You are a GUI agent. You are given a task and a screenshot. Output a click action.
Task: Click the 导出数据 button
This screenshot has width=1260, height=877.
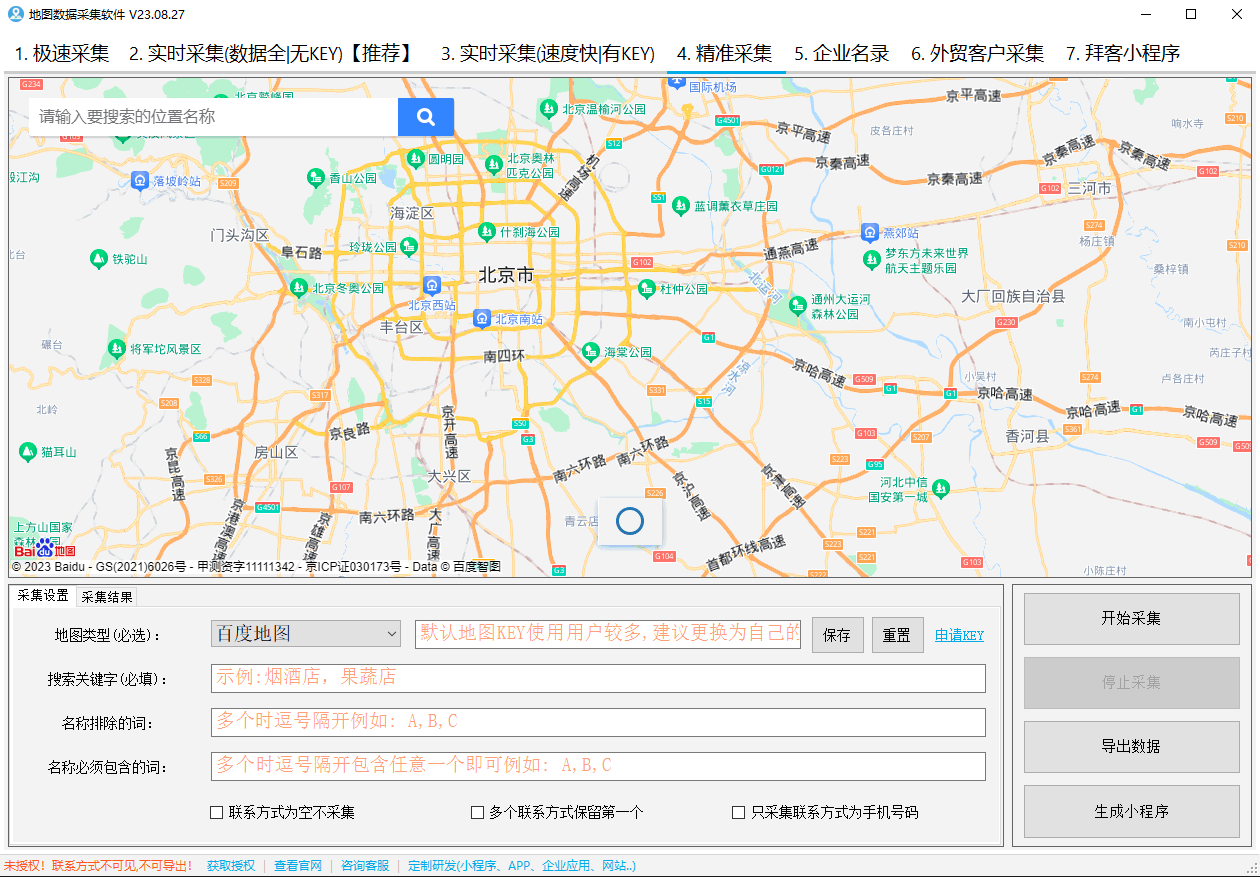tap(1131, 746)
